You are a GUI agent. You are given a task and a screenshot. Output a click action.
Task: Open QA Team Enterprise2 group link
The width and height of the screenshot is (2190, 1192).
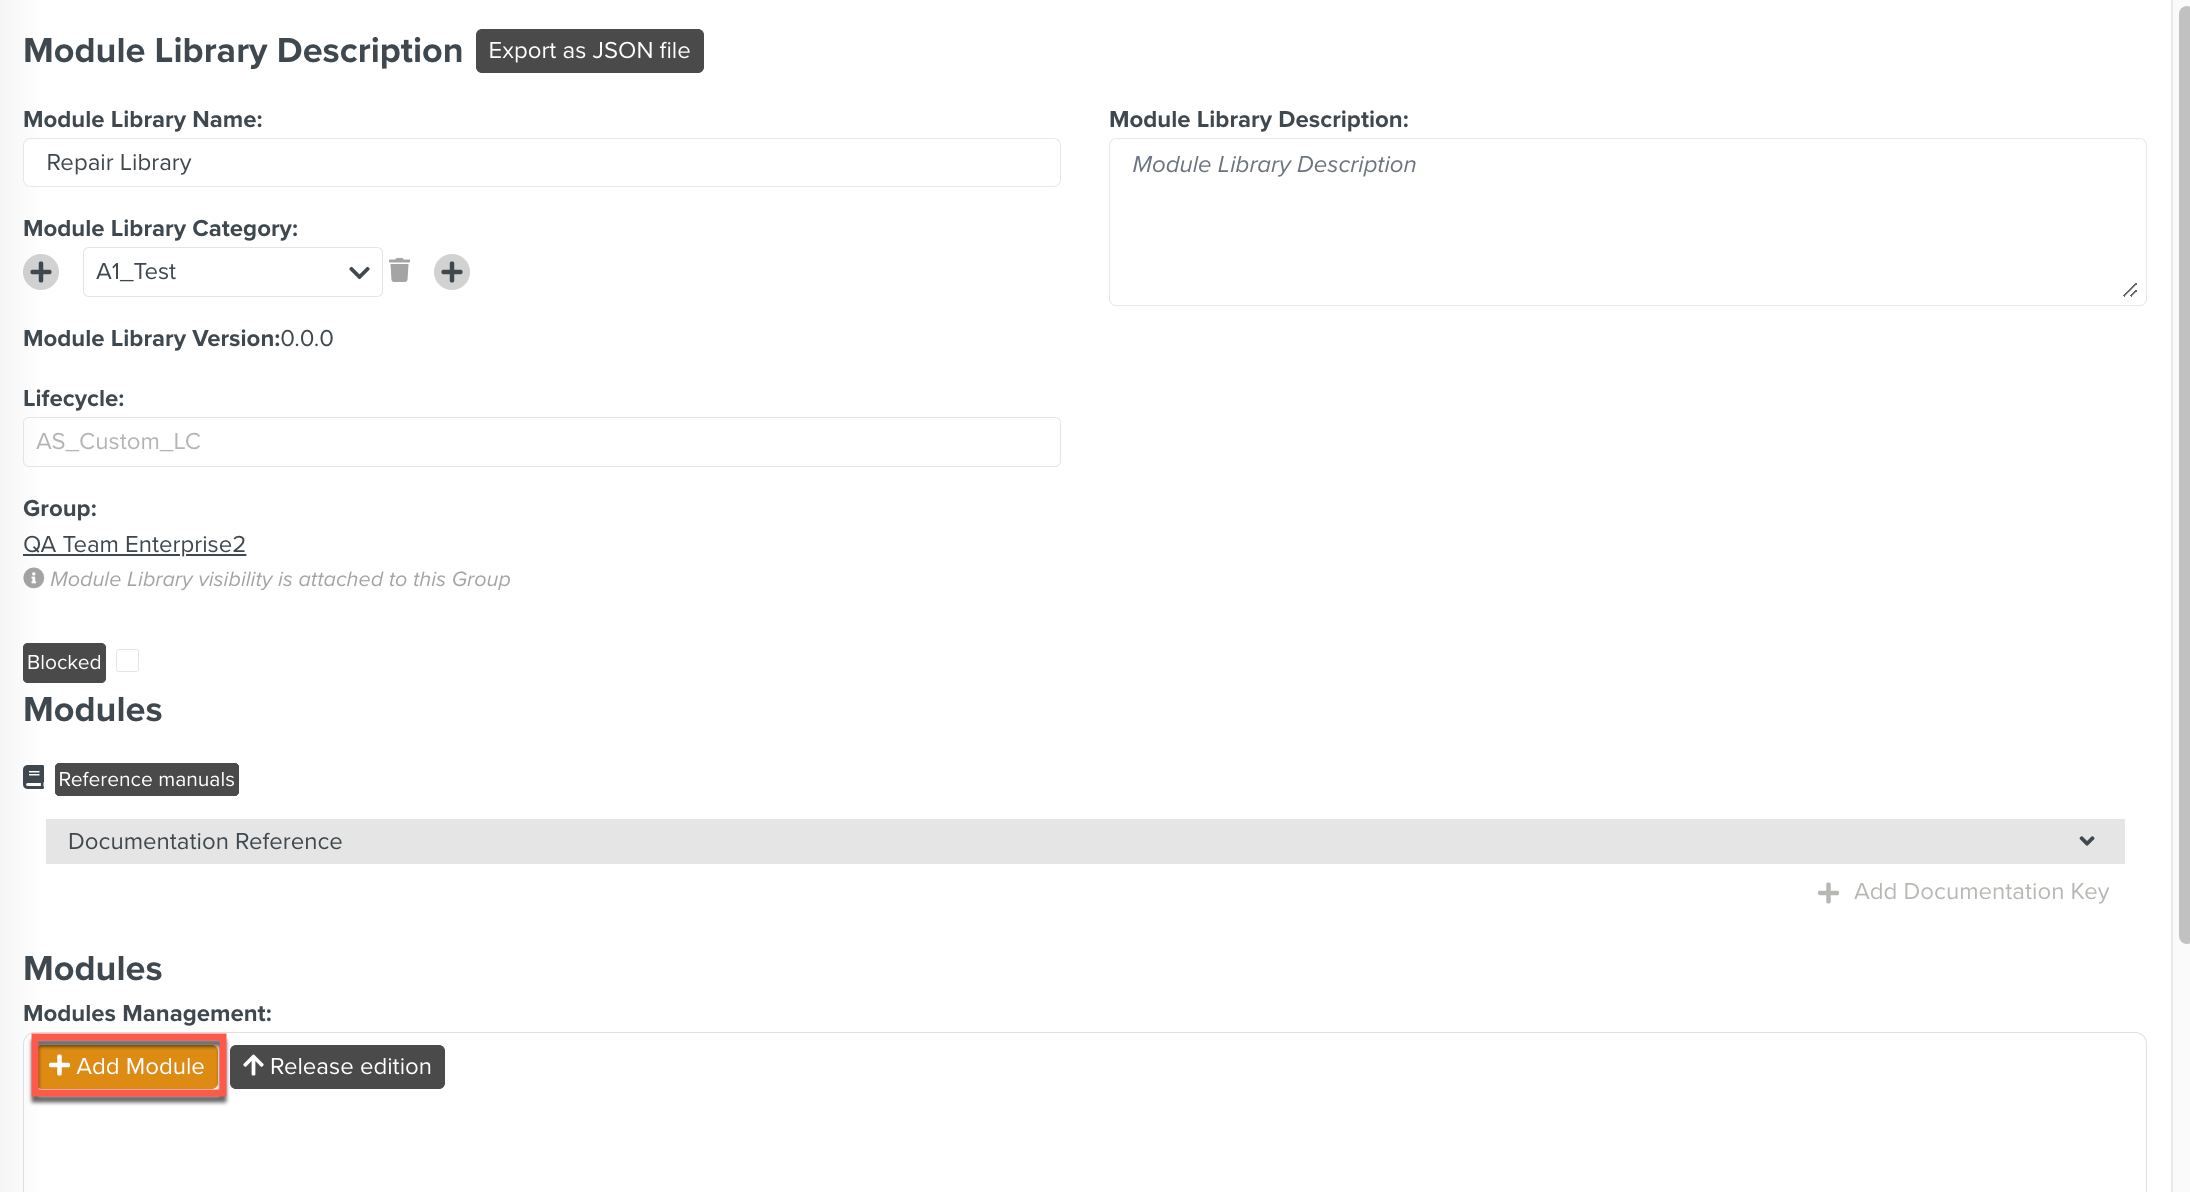coord(134,545)
